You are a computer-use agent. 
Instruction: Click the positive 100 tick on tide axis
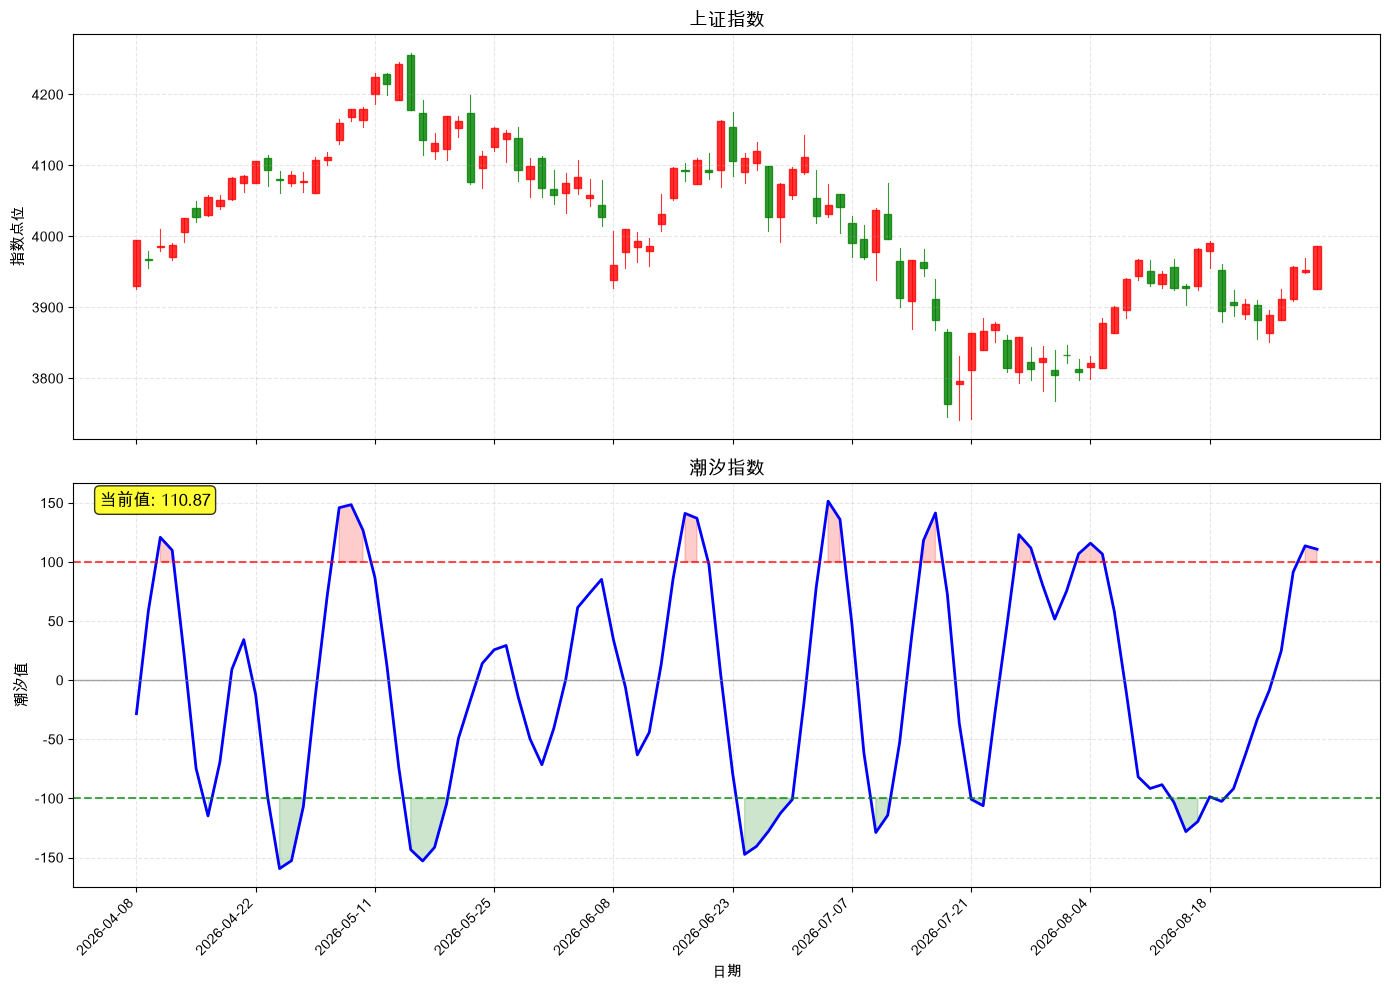click(51, 563)
